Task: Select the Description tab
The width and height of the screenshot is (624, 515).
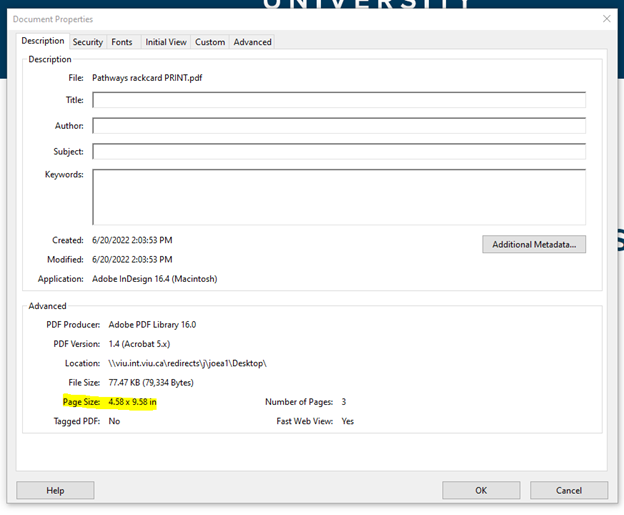Action: click(x=43, y=41)
